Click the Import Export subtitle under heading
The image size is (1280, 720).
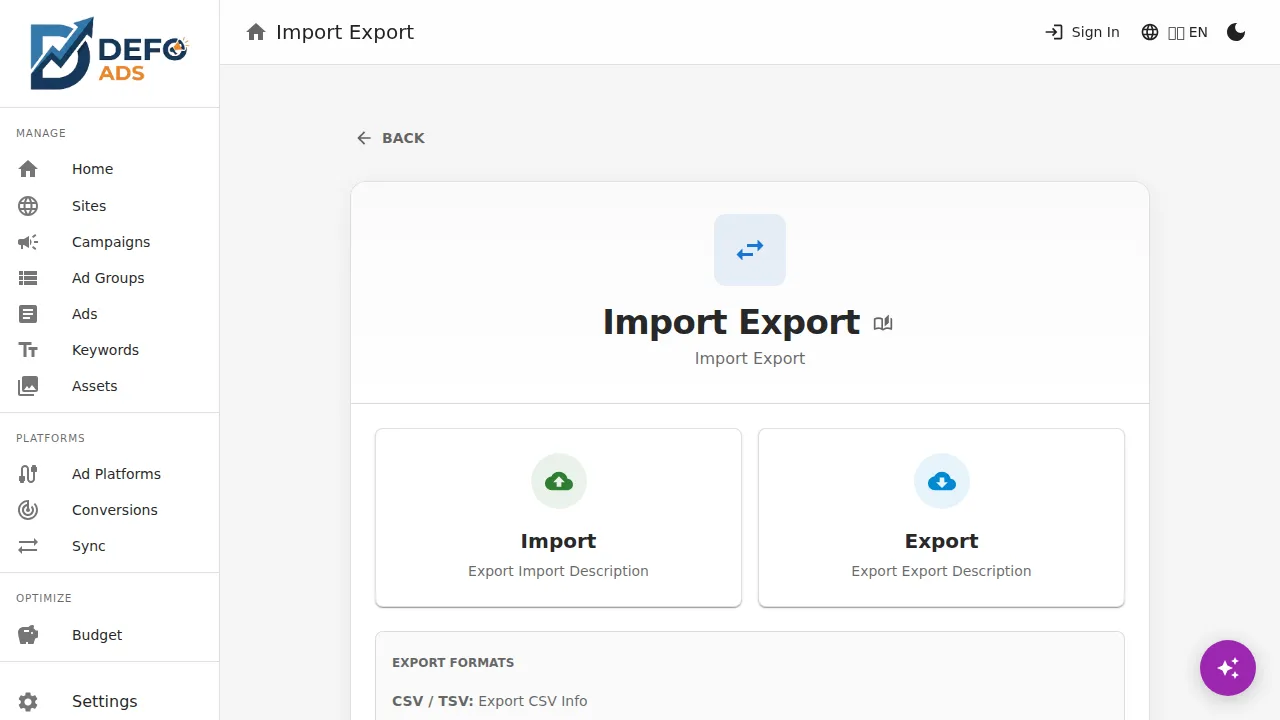(x=750, y=358)
